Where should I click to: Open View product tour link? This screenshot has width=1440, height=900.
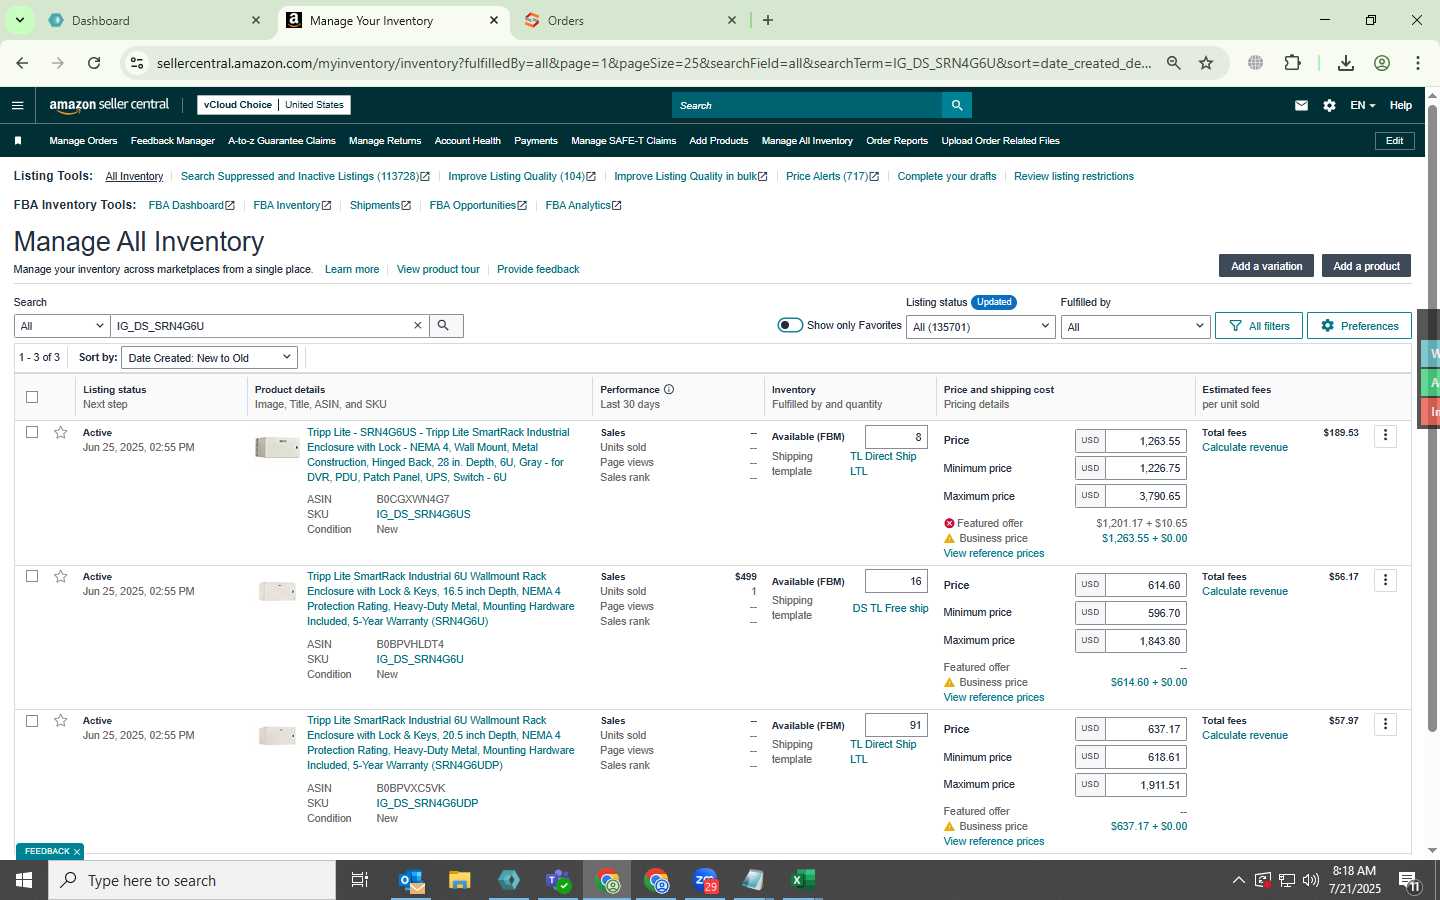click(438, 269)
